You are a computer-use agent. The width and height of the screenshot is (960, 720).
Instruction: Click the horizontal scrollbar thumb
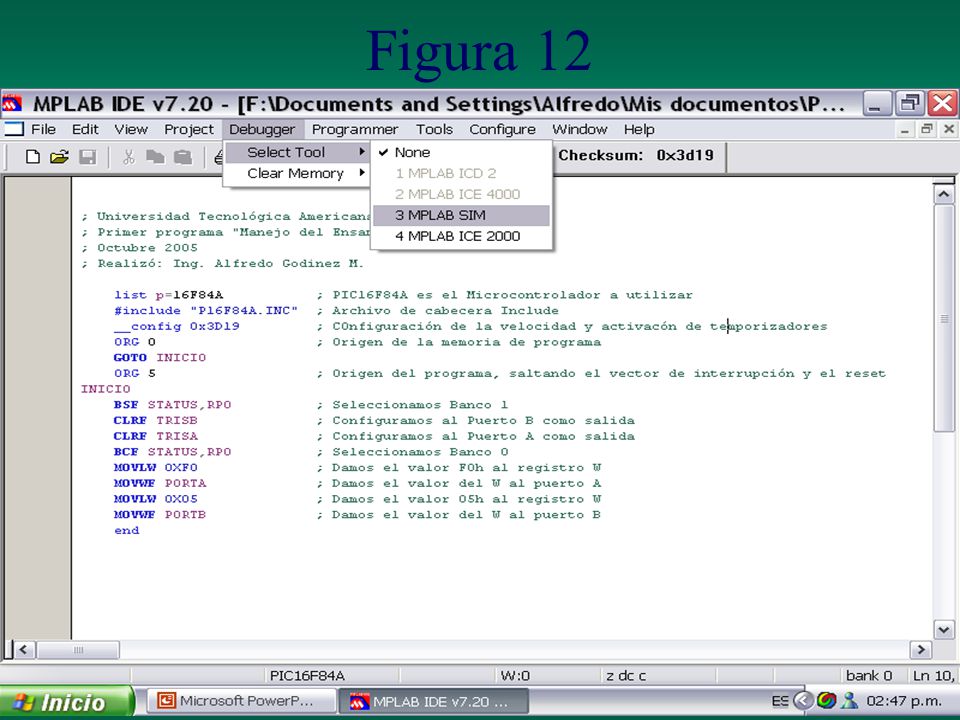coord(78,649)
